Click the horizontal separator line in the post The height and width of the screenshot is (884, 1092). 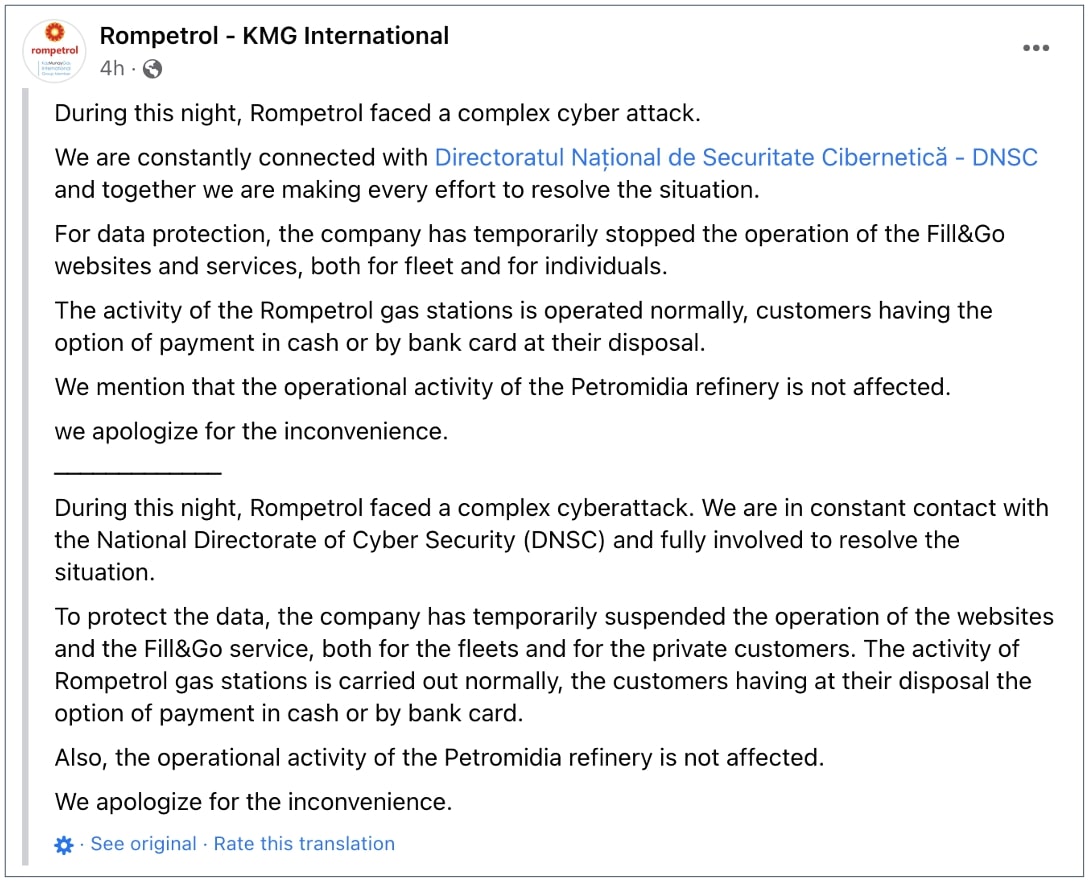[x=137, y=472]
